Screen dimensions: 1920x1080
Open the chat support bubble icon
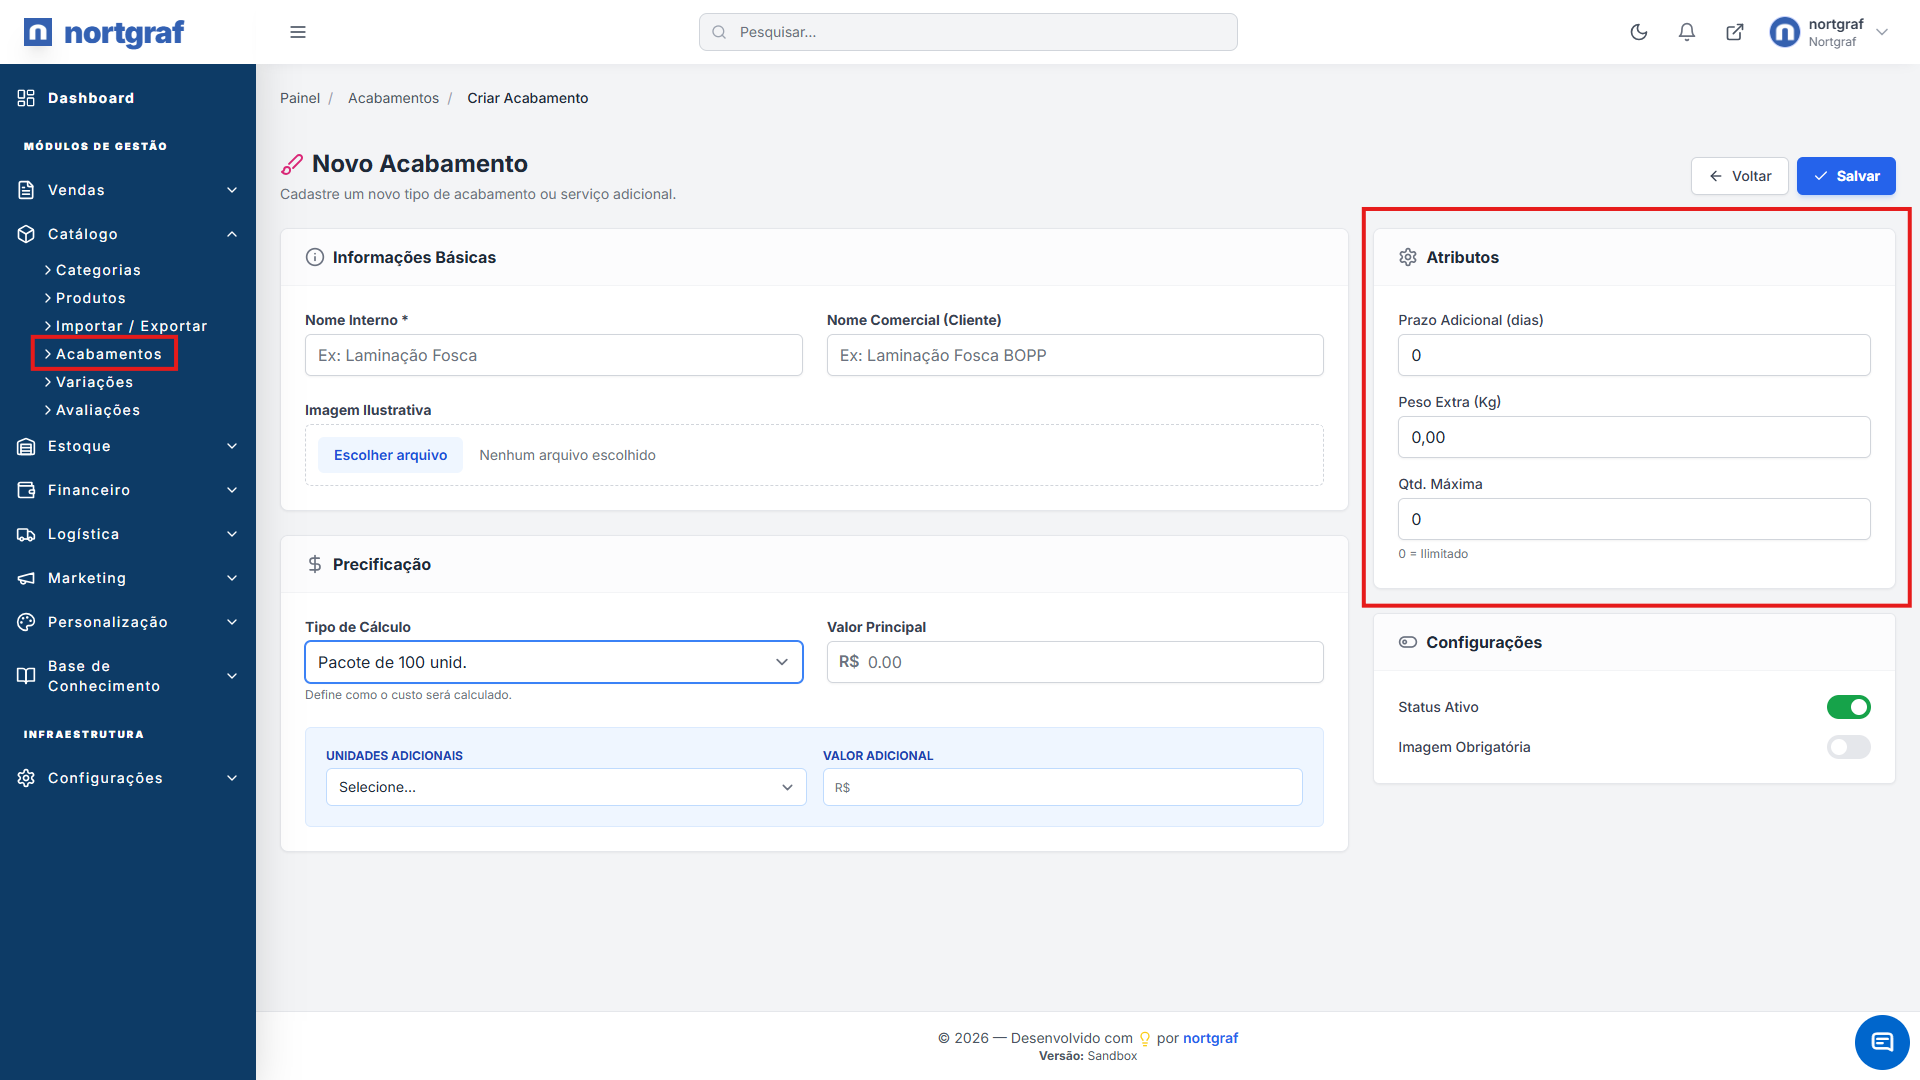(1881, 1042)
